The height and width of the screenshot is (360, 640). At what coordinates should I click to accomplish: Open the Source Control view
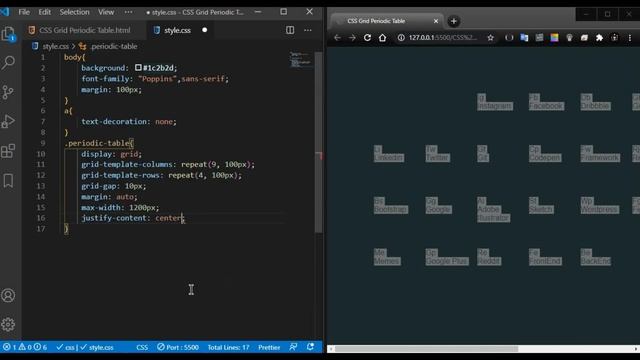pos(8,92)
